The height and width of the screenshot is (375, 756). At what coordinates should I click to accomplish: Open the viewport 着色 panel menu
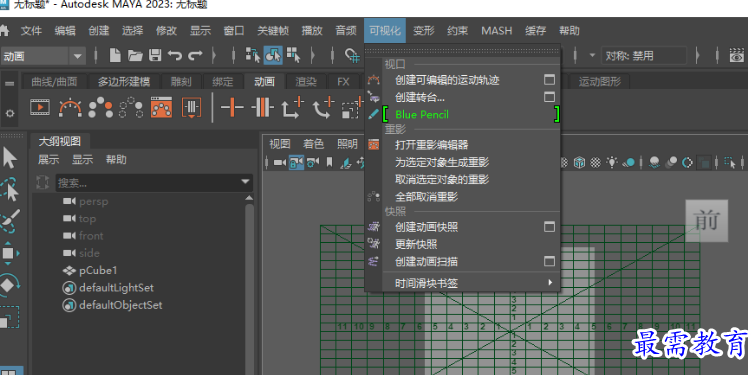pyautogui.click(x=313, y=144)
